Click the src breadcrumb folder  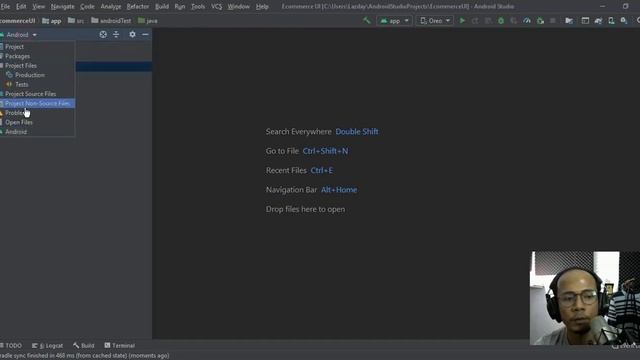tap(76, 21)
